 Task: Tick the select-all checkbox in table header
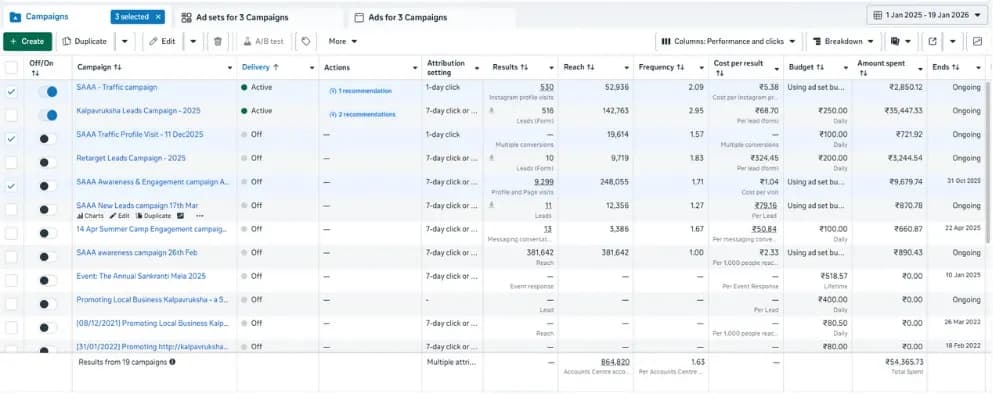(11, 67)
